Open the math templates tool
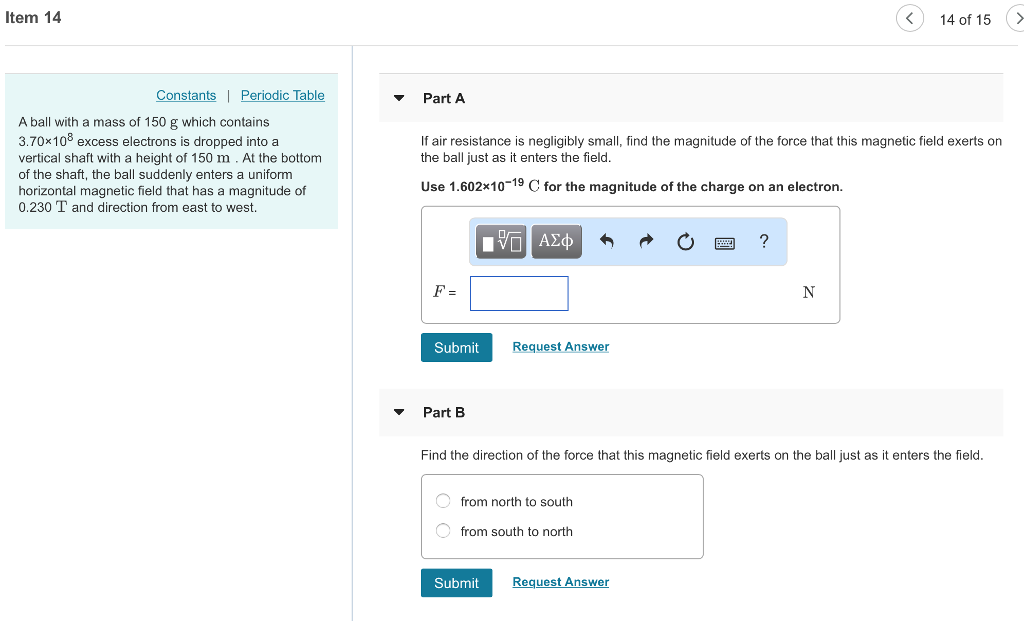The image size is (1024, 621). tap(501, 241)
